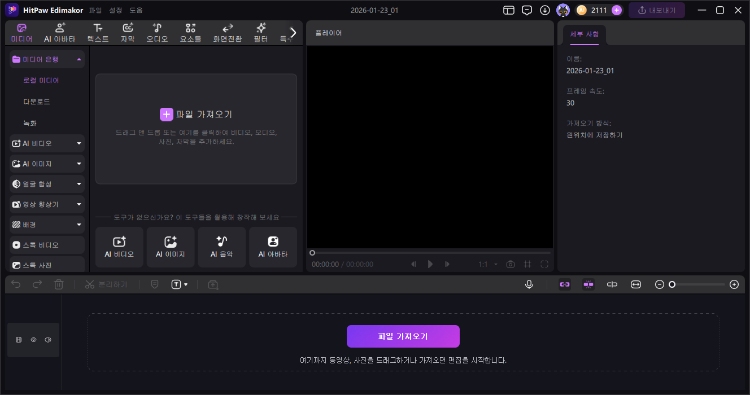Open the 화면전환 transition tab
Screen dimensions: 750x395
pos(227,33)
